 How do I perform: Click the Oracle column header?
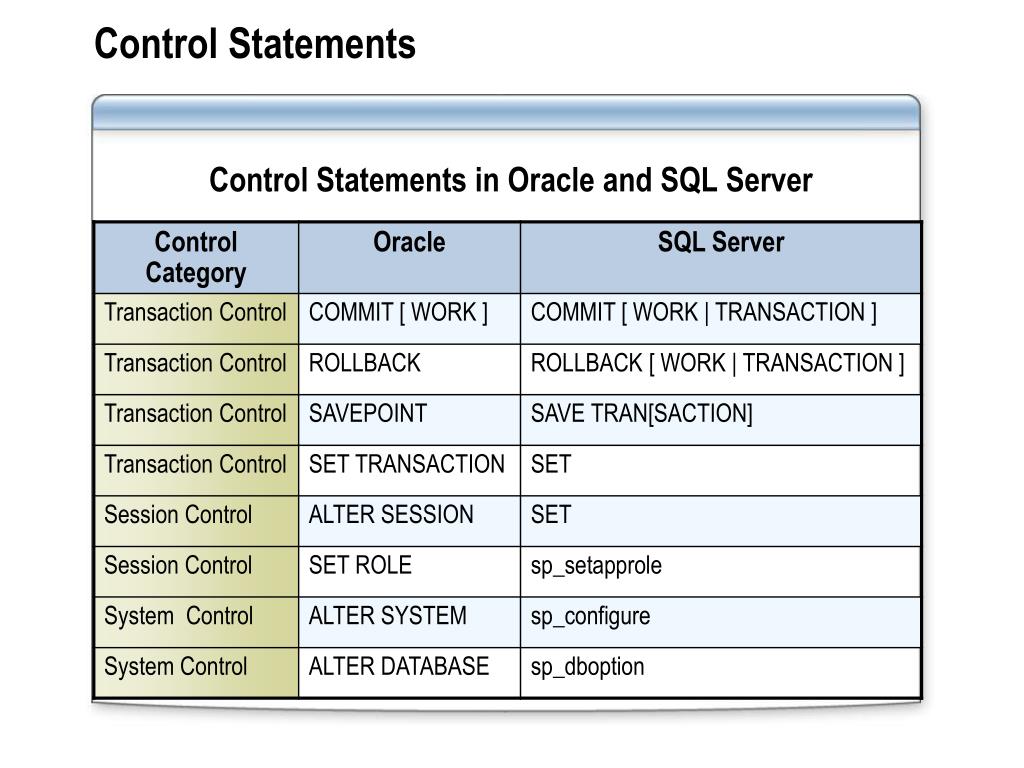coord(409,257)
